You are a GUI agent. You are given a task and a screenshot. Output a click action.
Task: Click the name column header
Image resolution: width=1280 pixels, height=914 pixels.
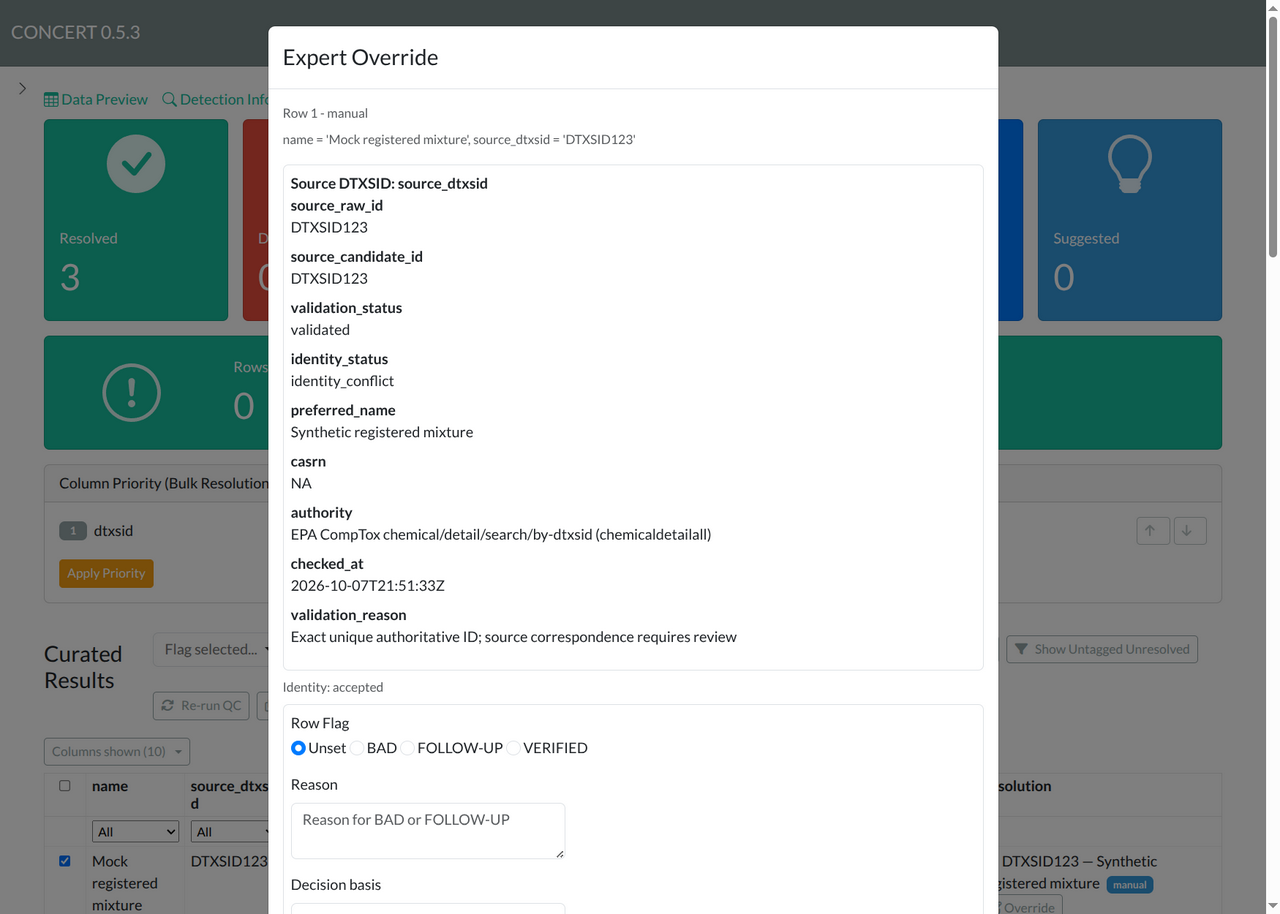click(x=110, y=786)
